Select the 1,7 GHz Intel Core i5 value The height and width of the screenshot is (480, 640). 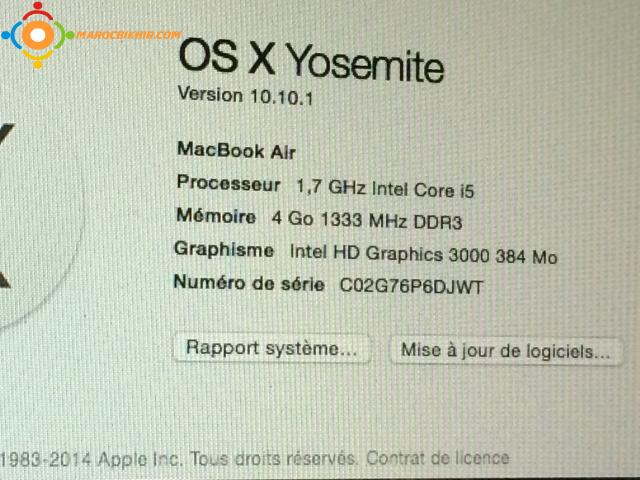pyautogui.click(x=385, y=189)
